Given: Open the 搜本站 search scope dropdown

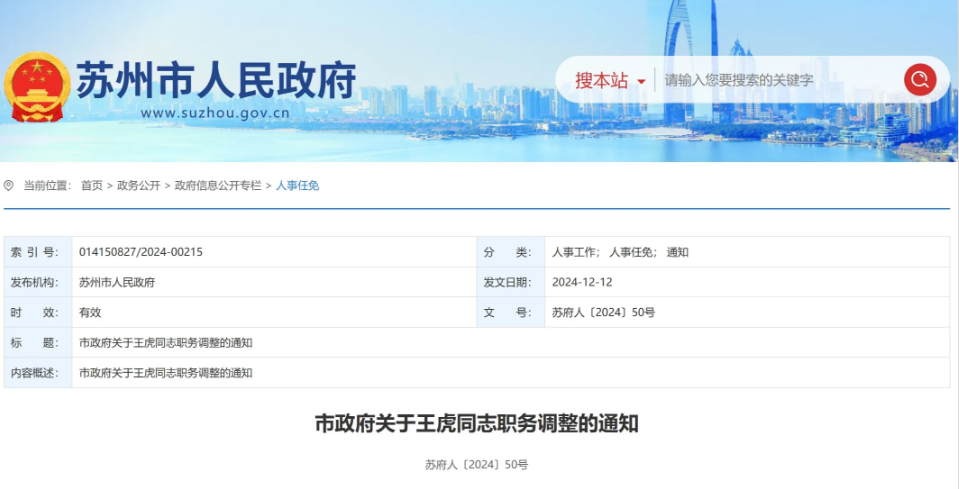Looking at the screenshot, I should tap(610, 80).
